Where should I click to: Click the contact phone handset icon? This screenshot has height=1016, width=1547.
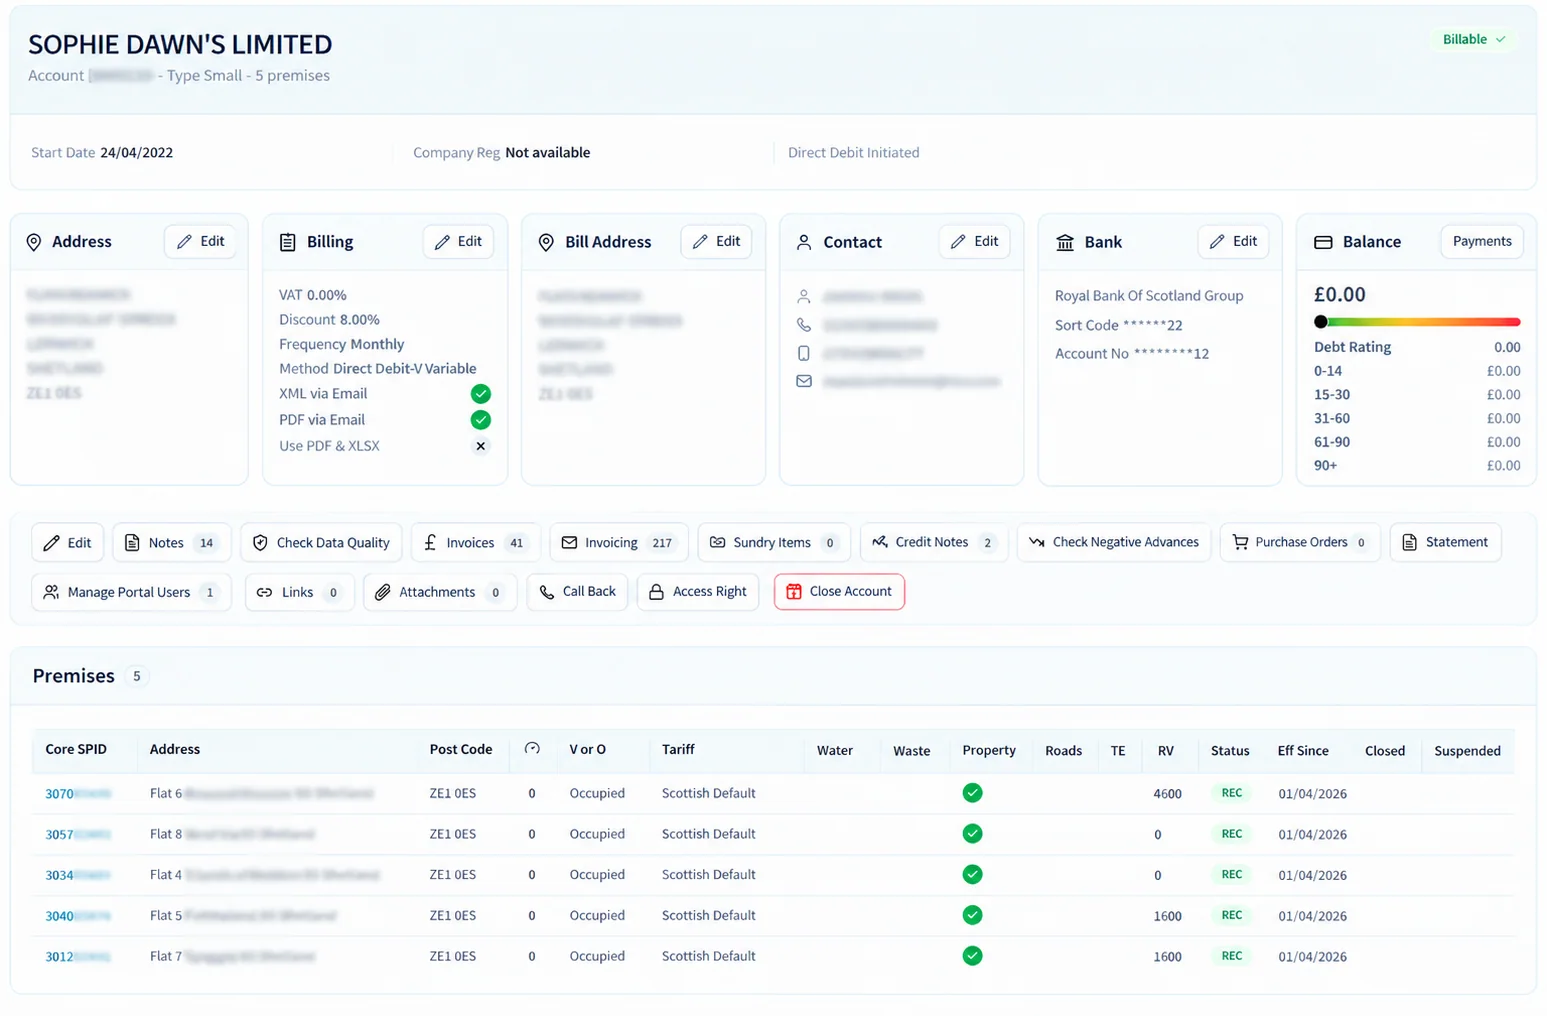(x=804, y=325)
